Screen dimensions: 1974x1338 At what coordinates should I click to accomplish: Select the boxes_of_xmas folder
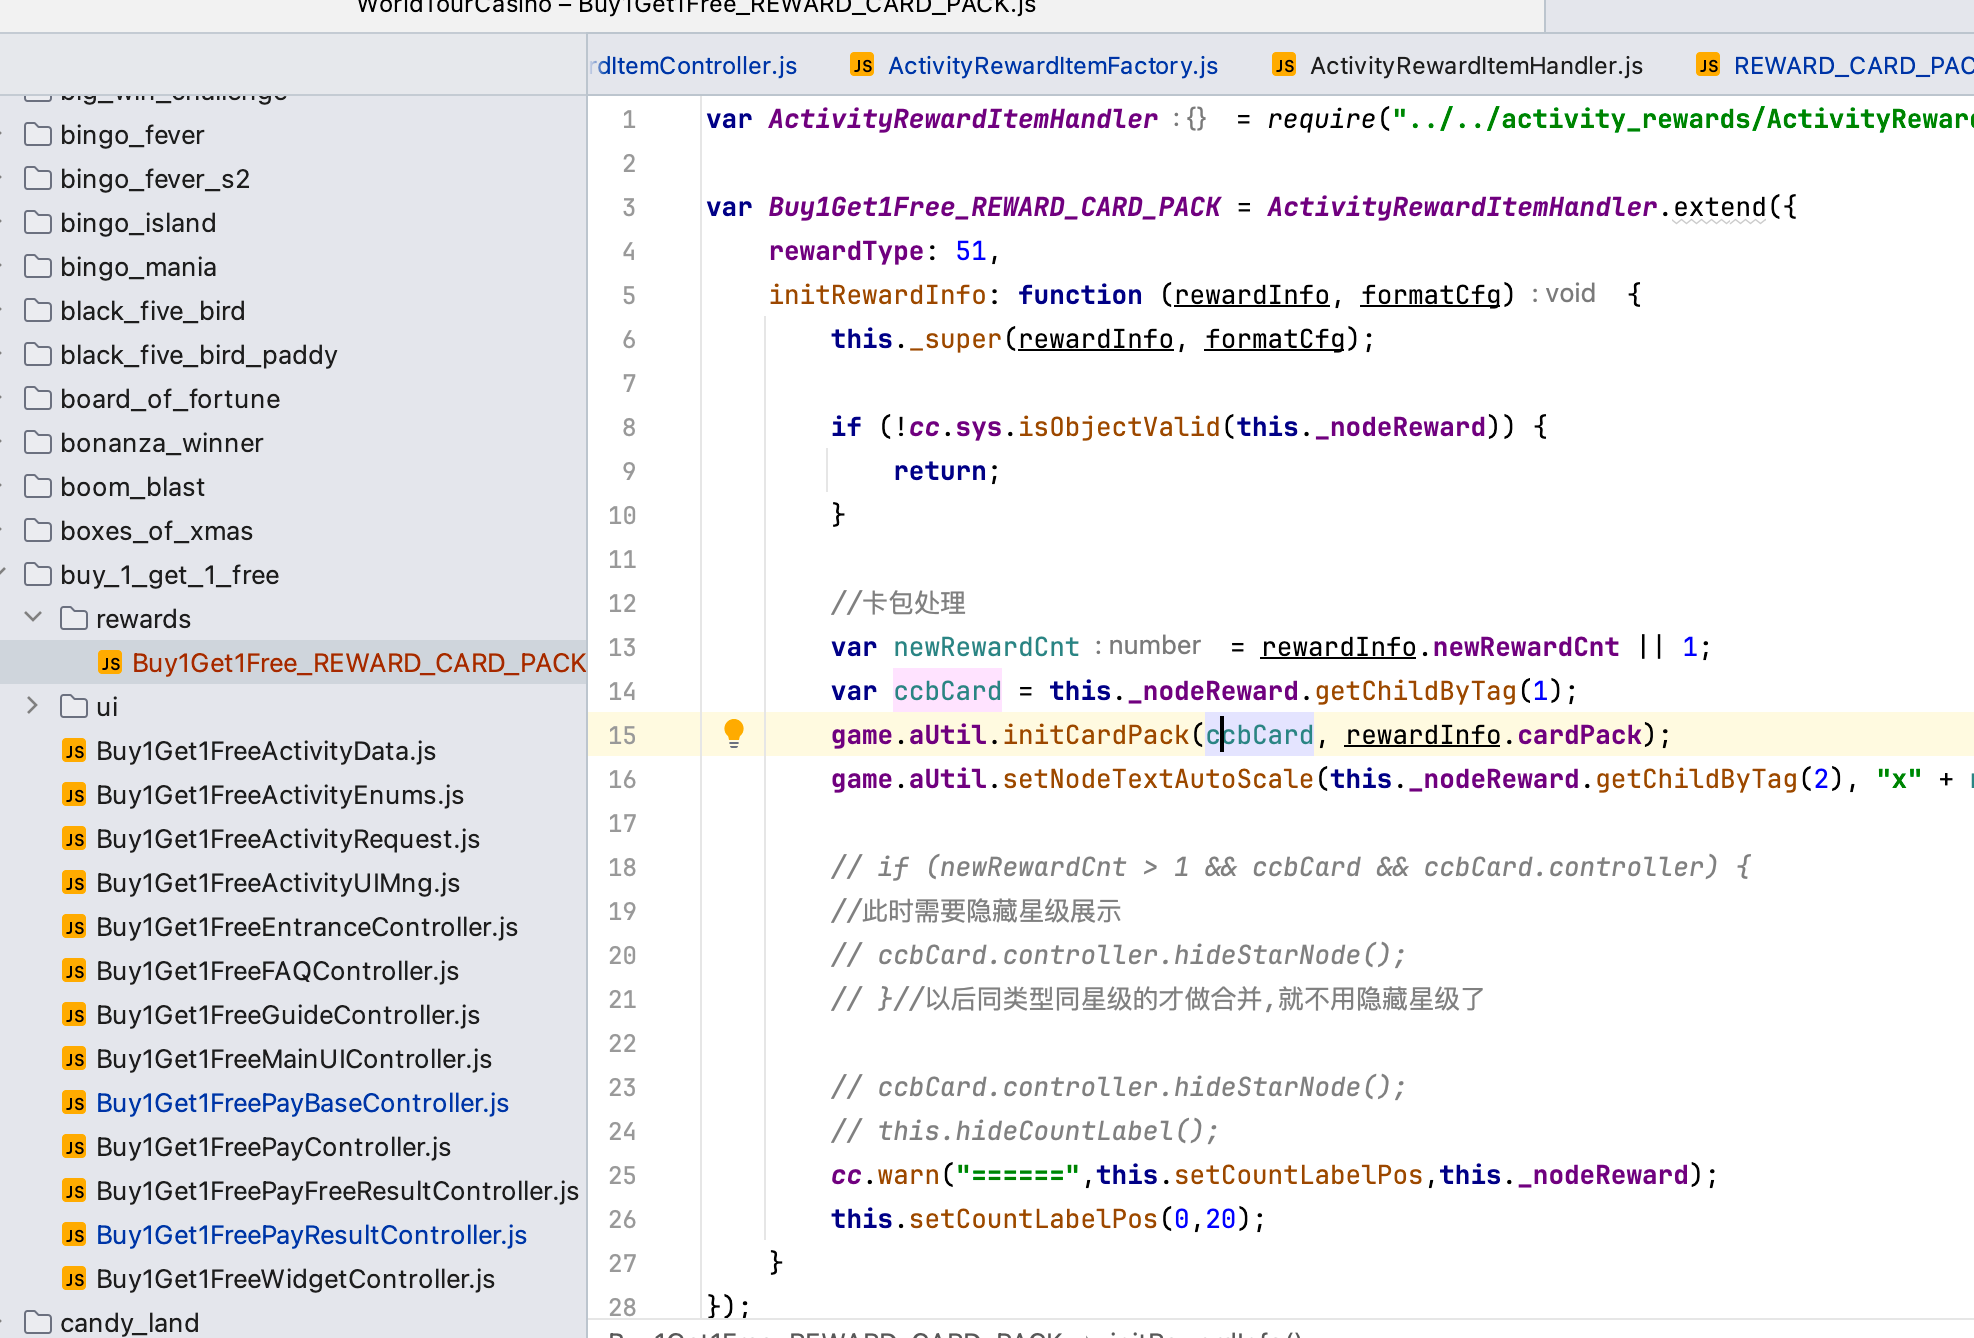[x=156, y=531]
